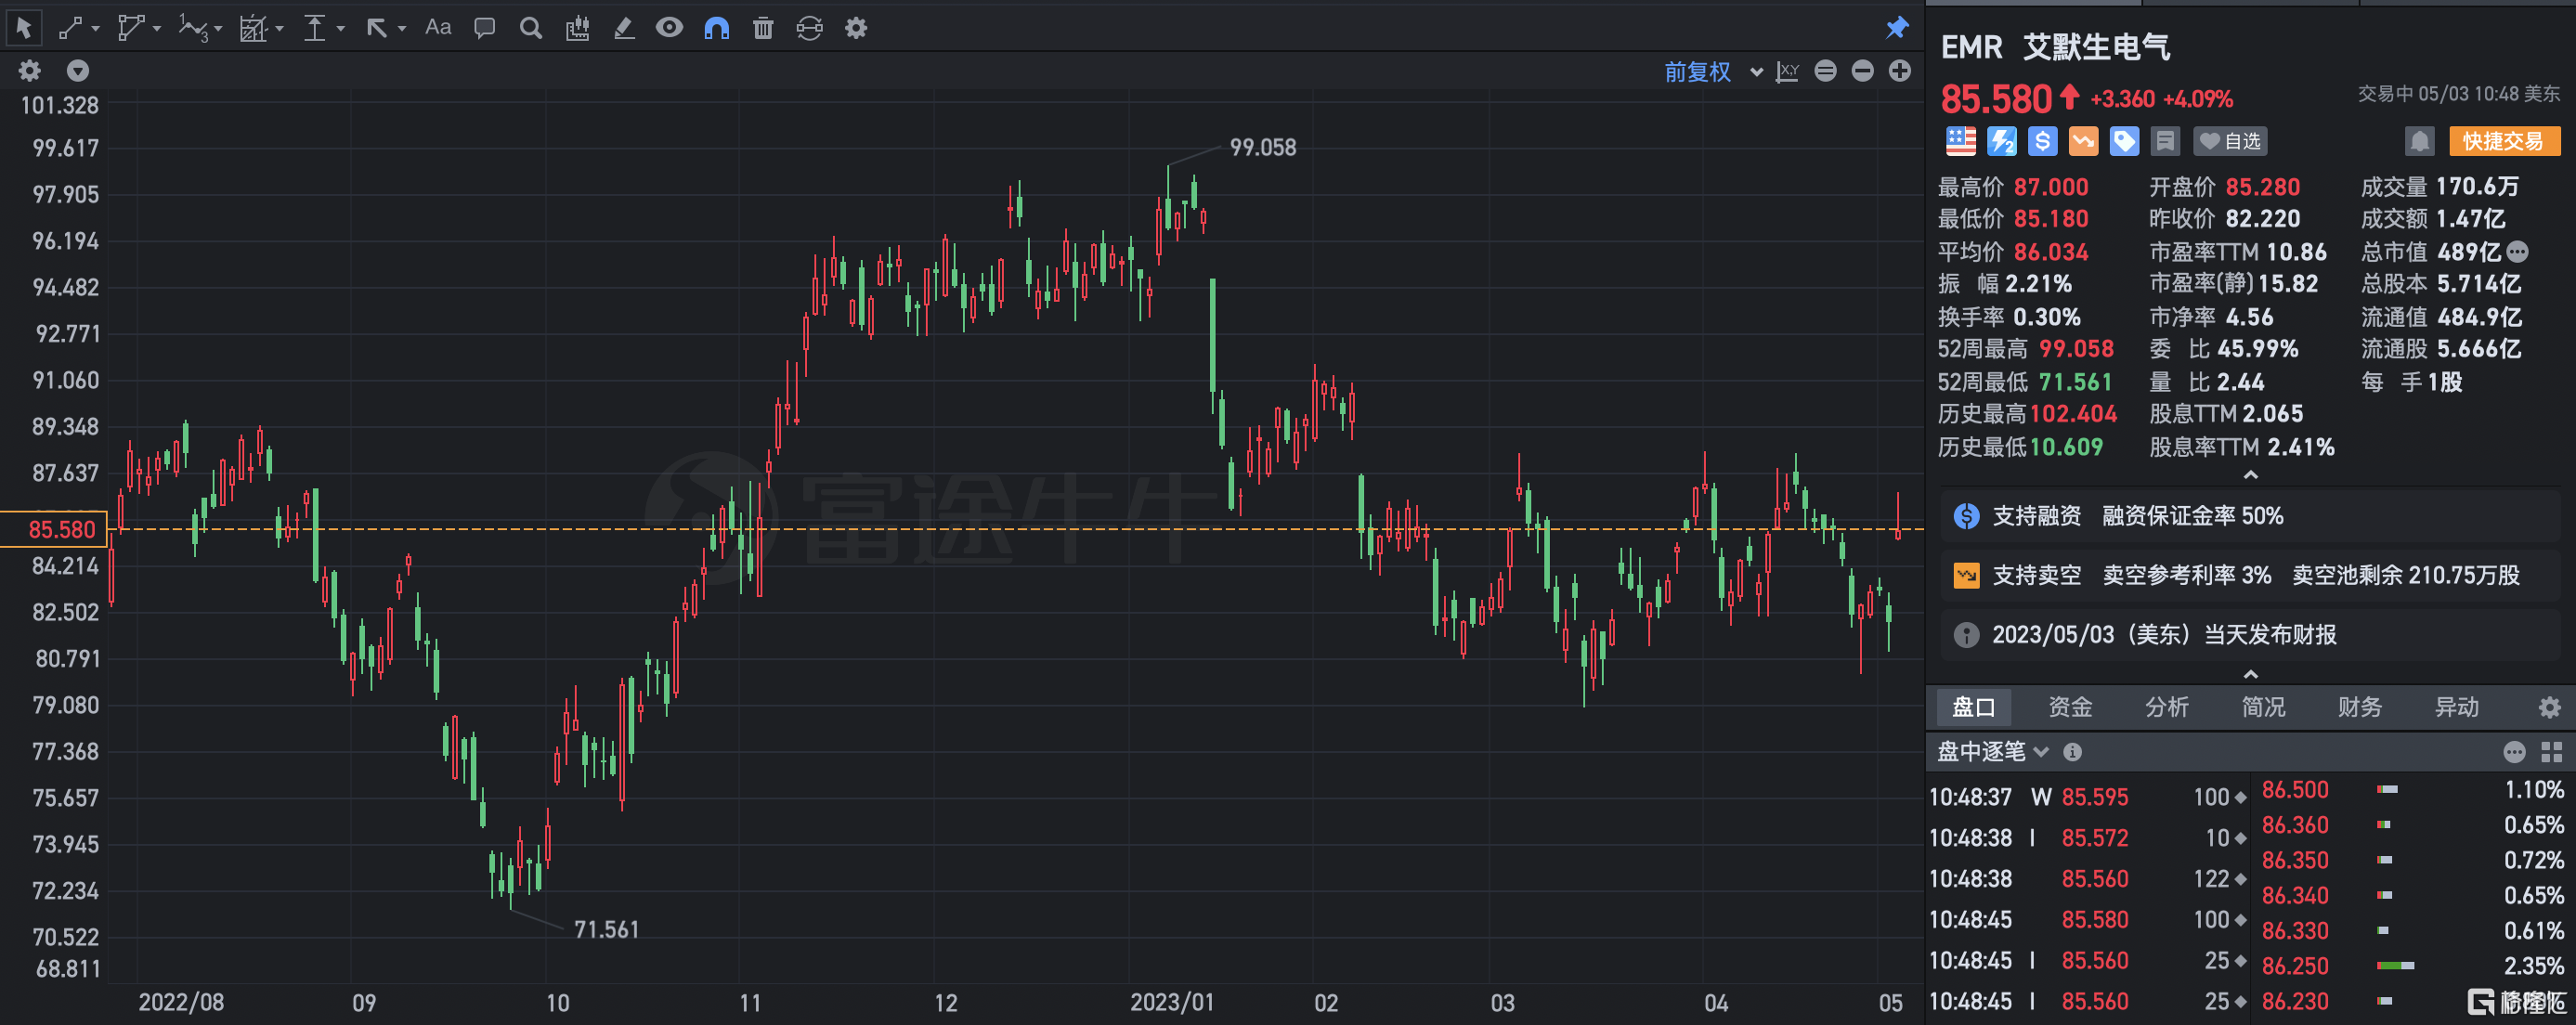Click the alert bell icon
This screenshot has width=2576, height=1025.
tap(2419, 141)
